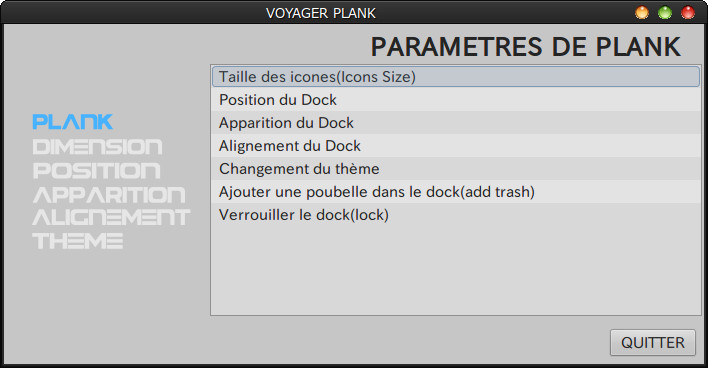Click the DIMENSION sidebar label

pyautogui.click(x=98, y=147)
